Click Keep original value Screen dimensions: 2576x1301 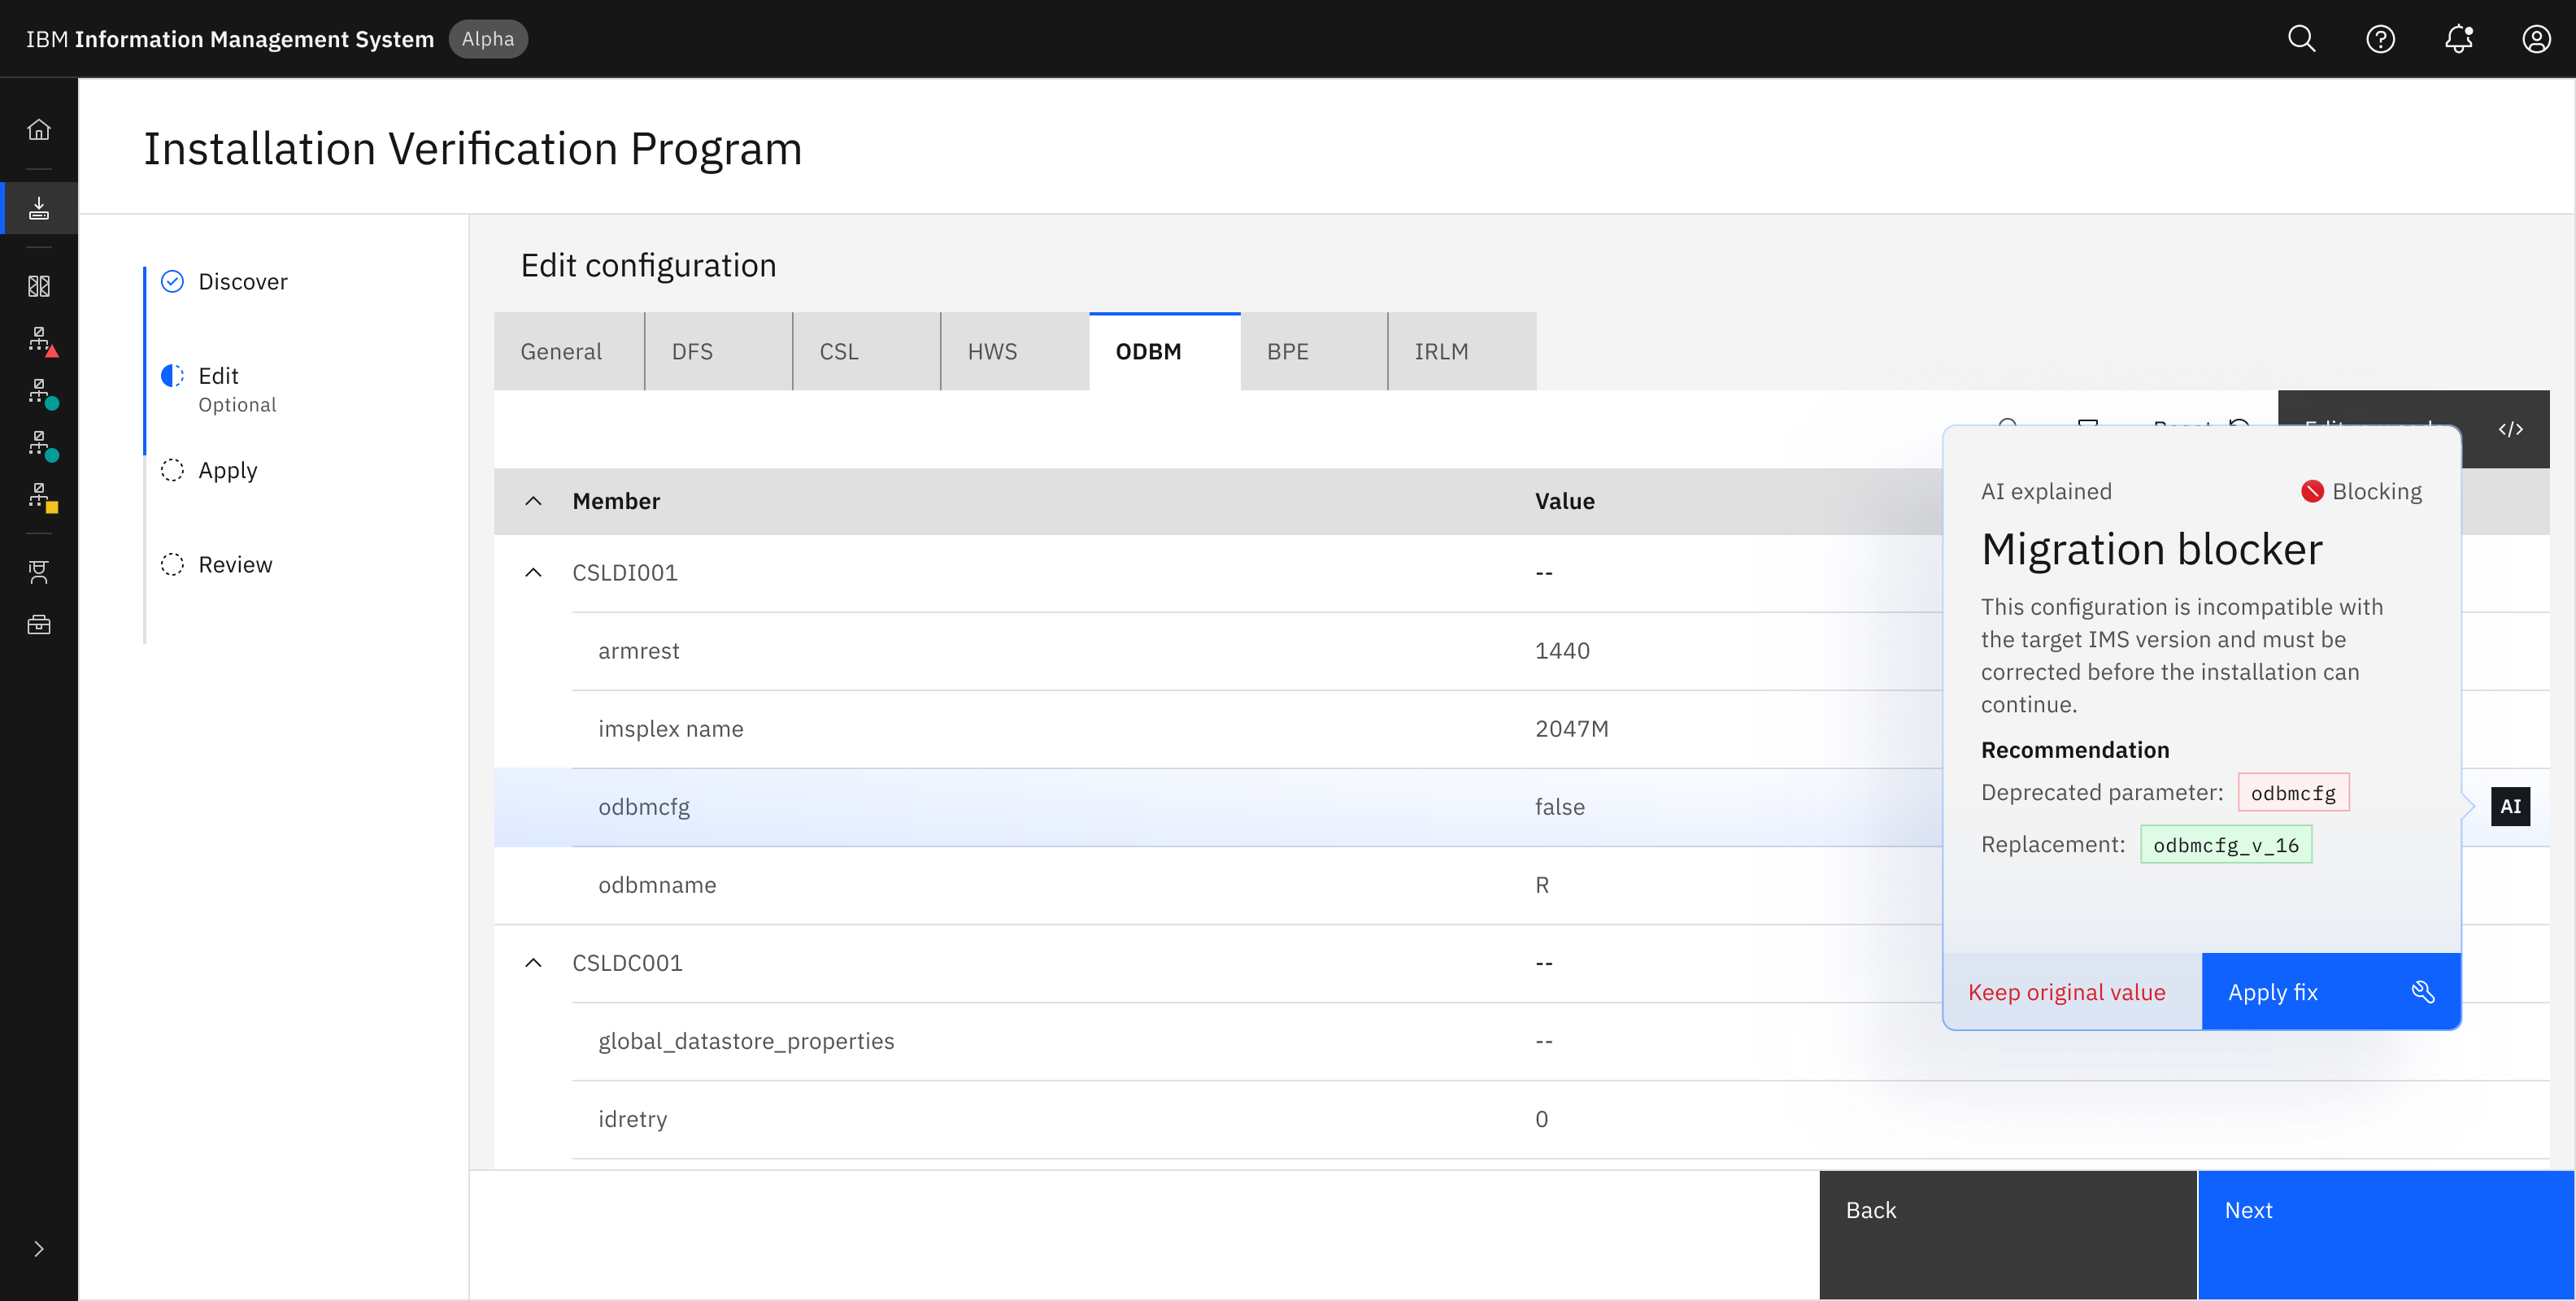[2071, 992]
